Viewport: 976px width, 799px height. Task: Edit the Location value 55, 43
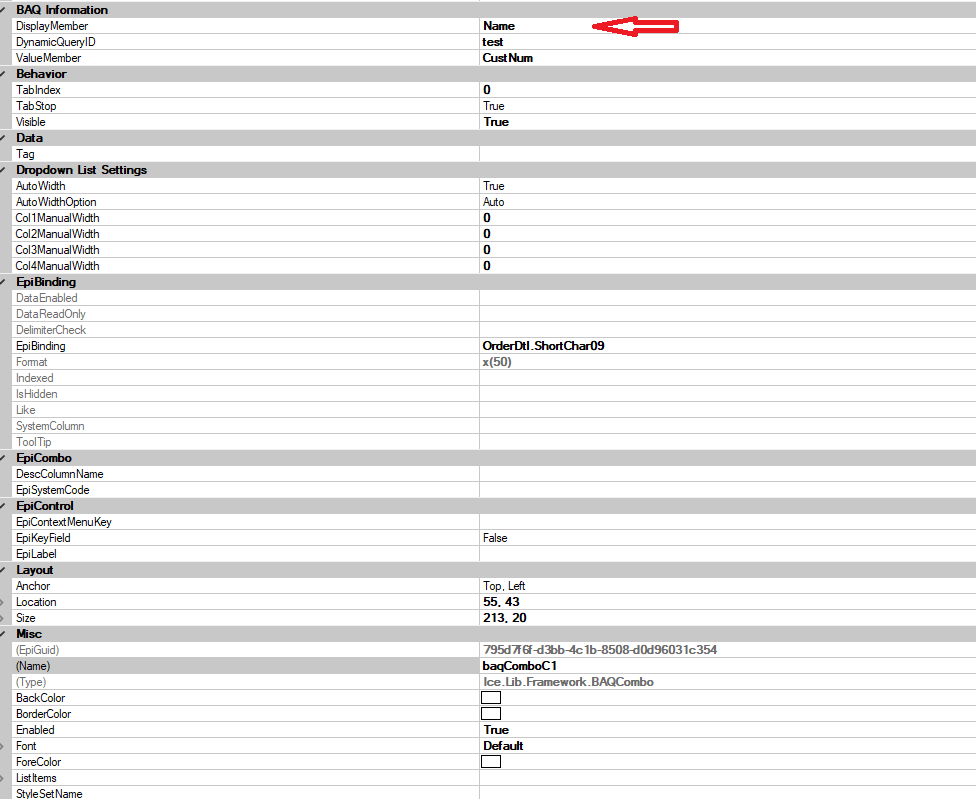point(501,602)
